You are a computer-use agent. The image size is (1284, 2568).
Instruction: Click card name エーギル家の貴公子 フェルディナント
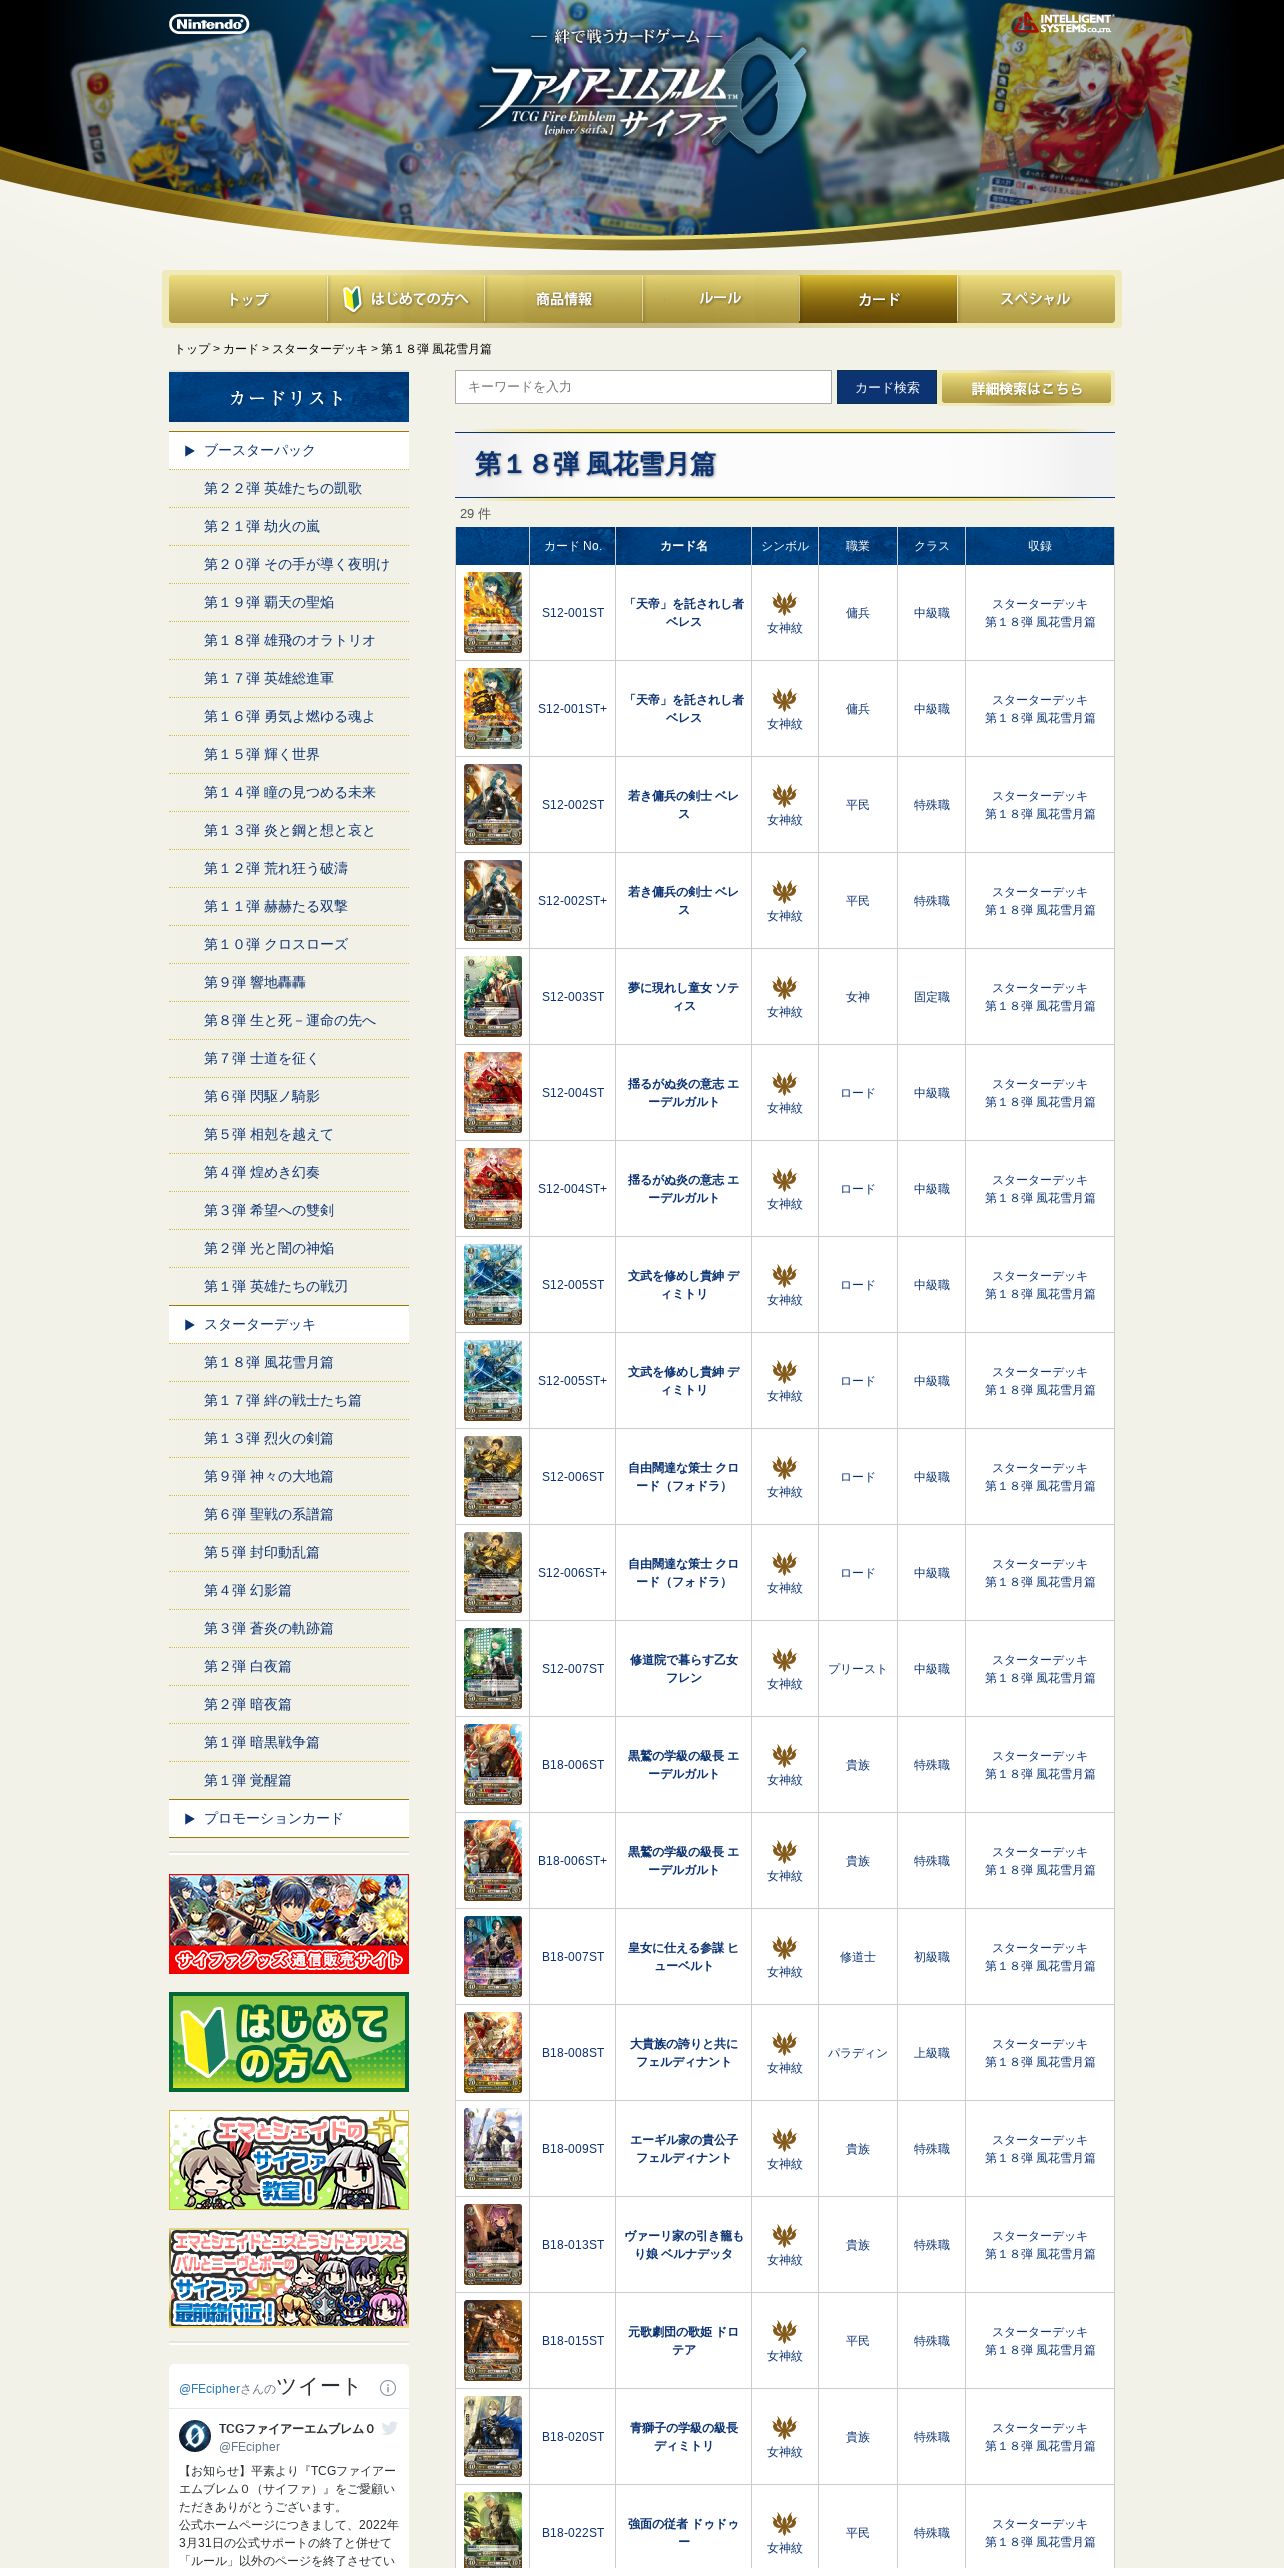684,2149
